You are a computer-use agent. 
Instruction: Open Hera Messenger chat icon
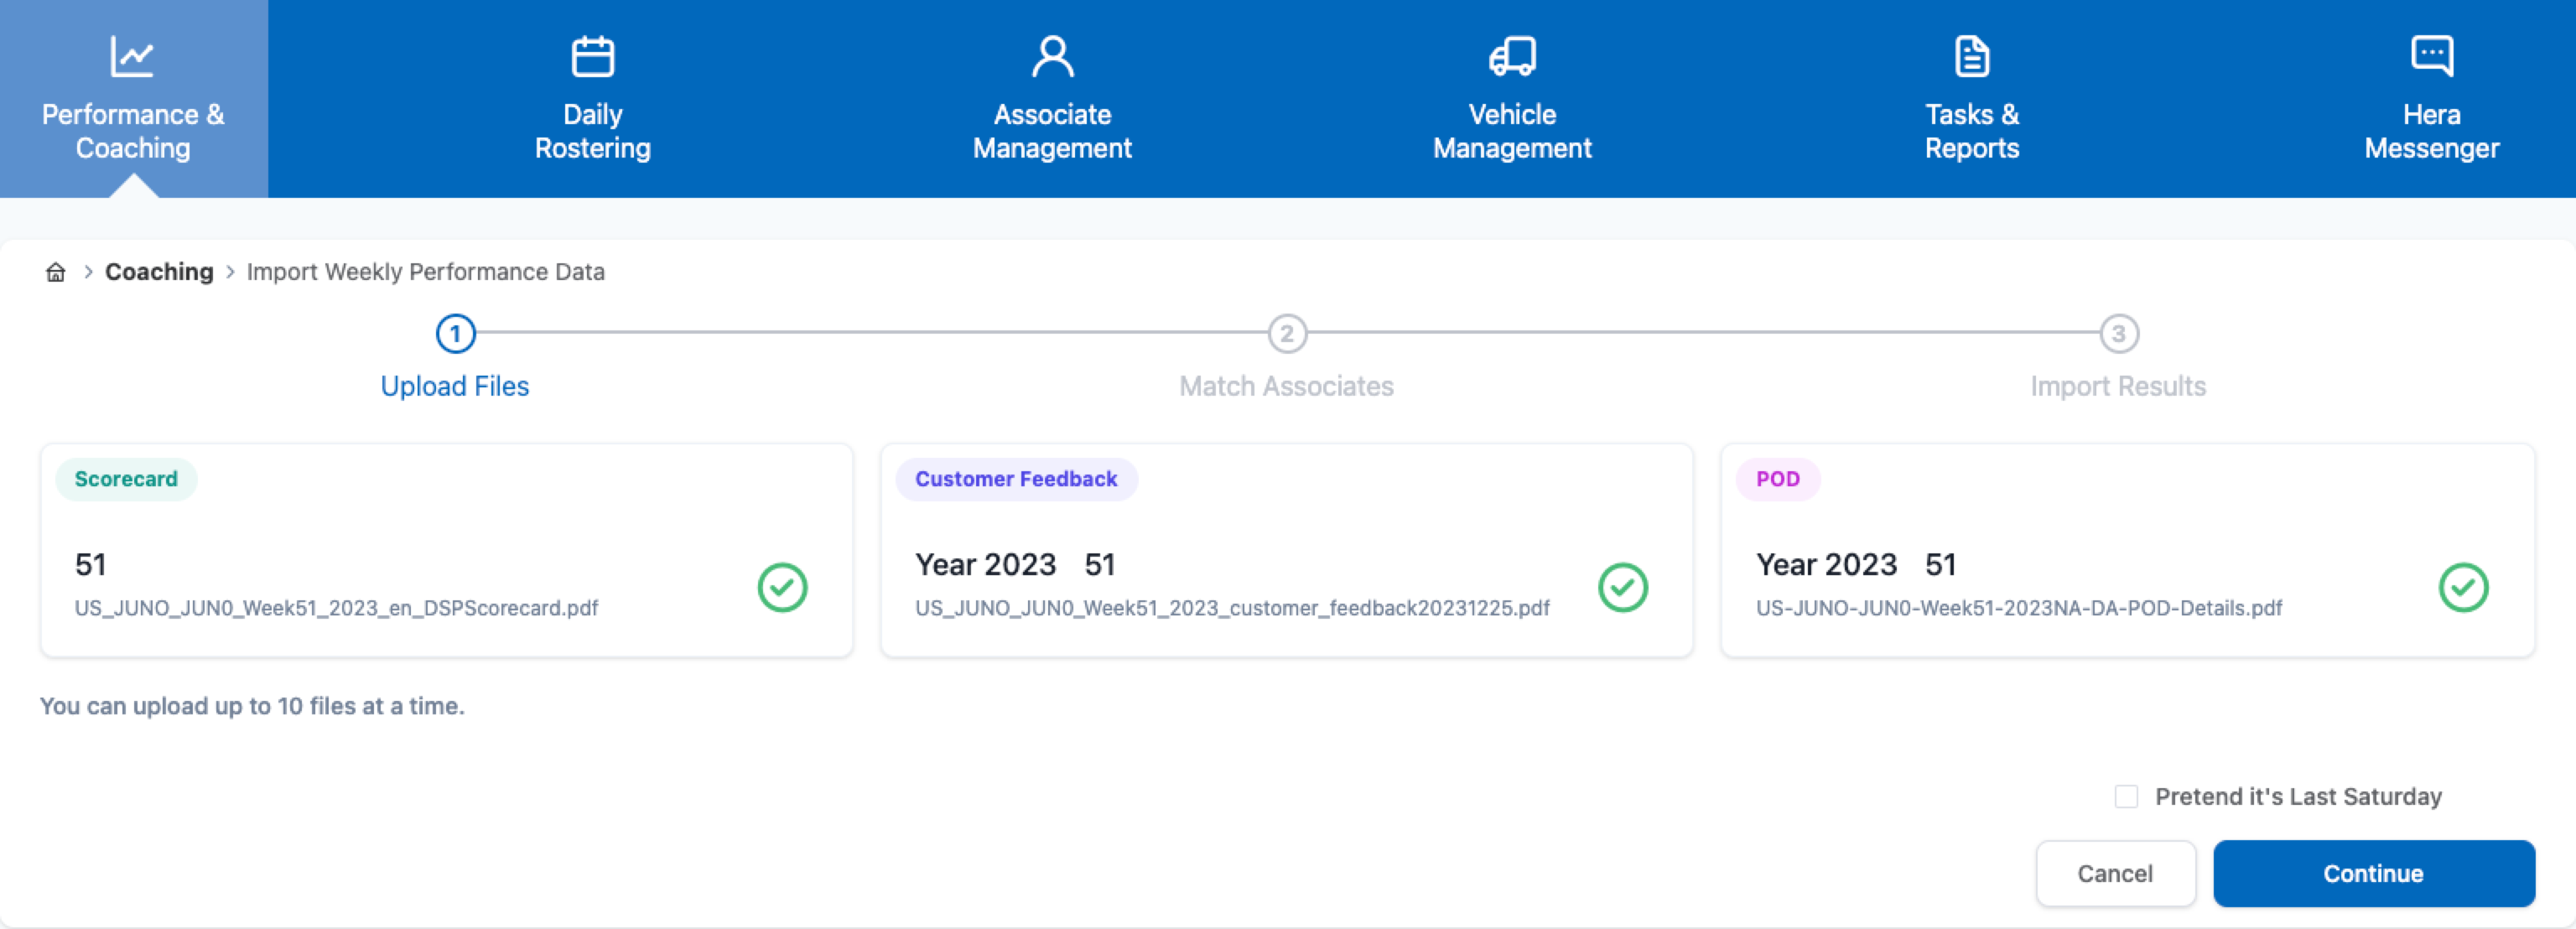click(2431, 56)
